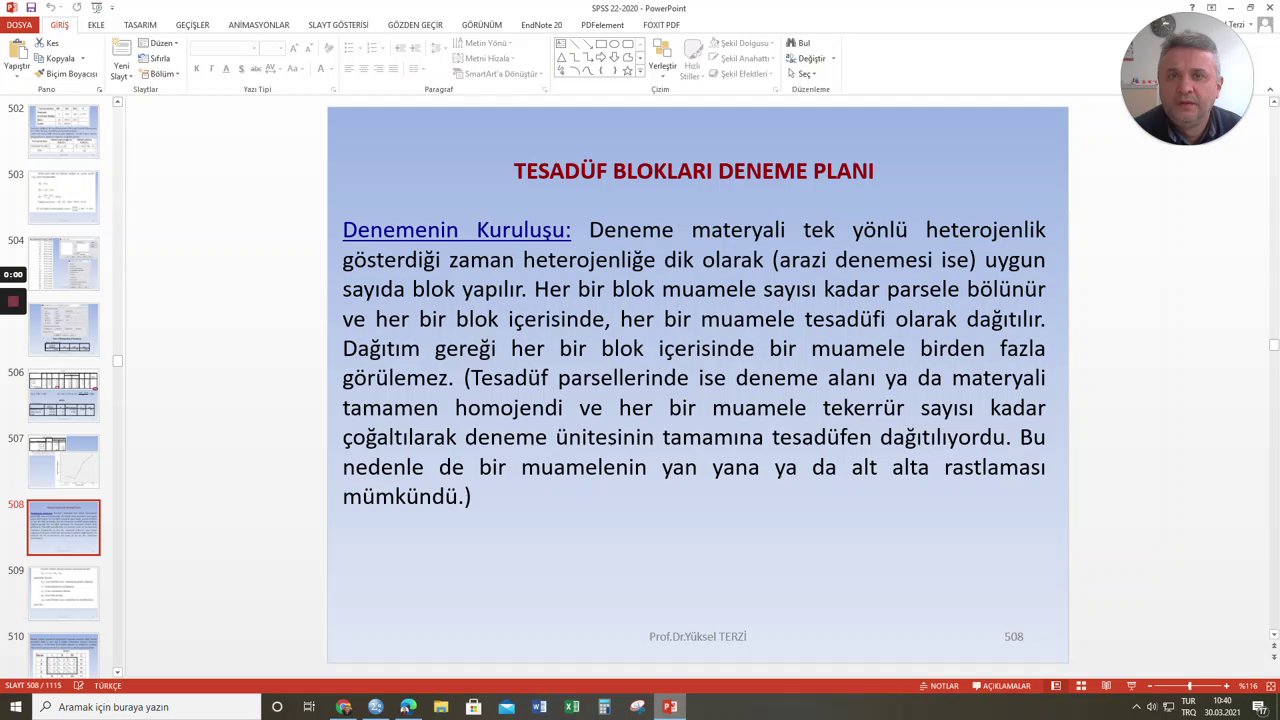Open Word from the taskbar
This screenshot has height=720, width=1280.
click(539, 707)
